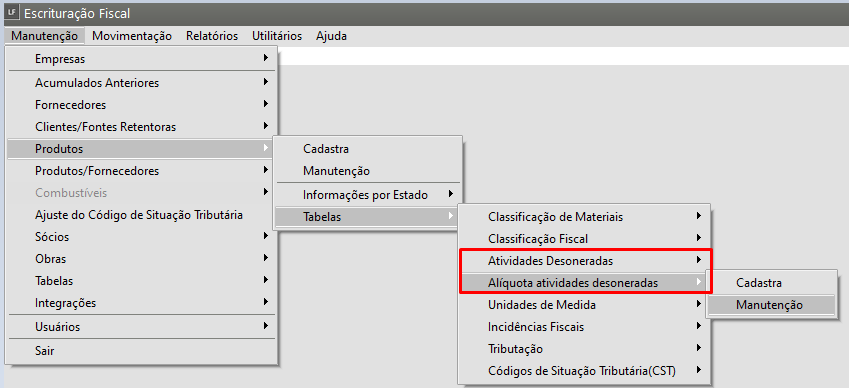This screenshot has width=849, height=388.
Task: Expand the Empresas submenu
Action: click(142, 58)
